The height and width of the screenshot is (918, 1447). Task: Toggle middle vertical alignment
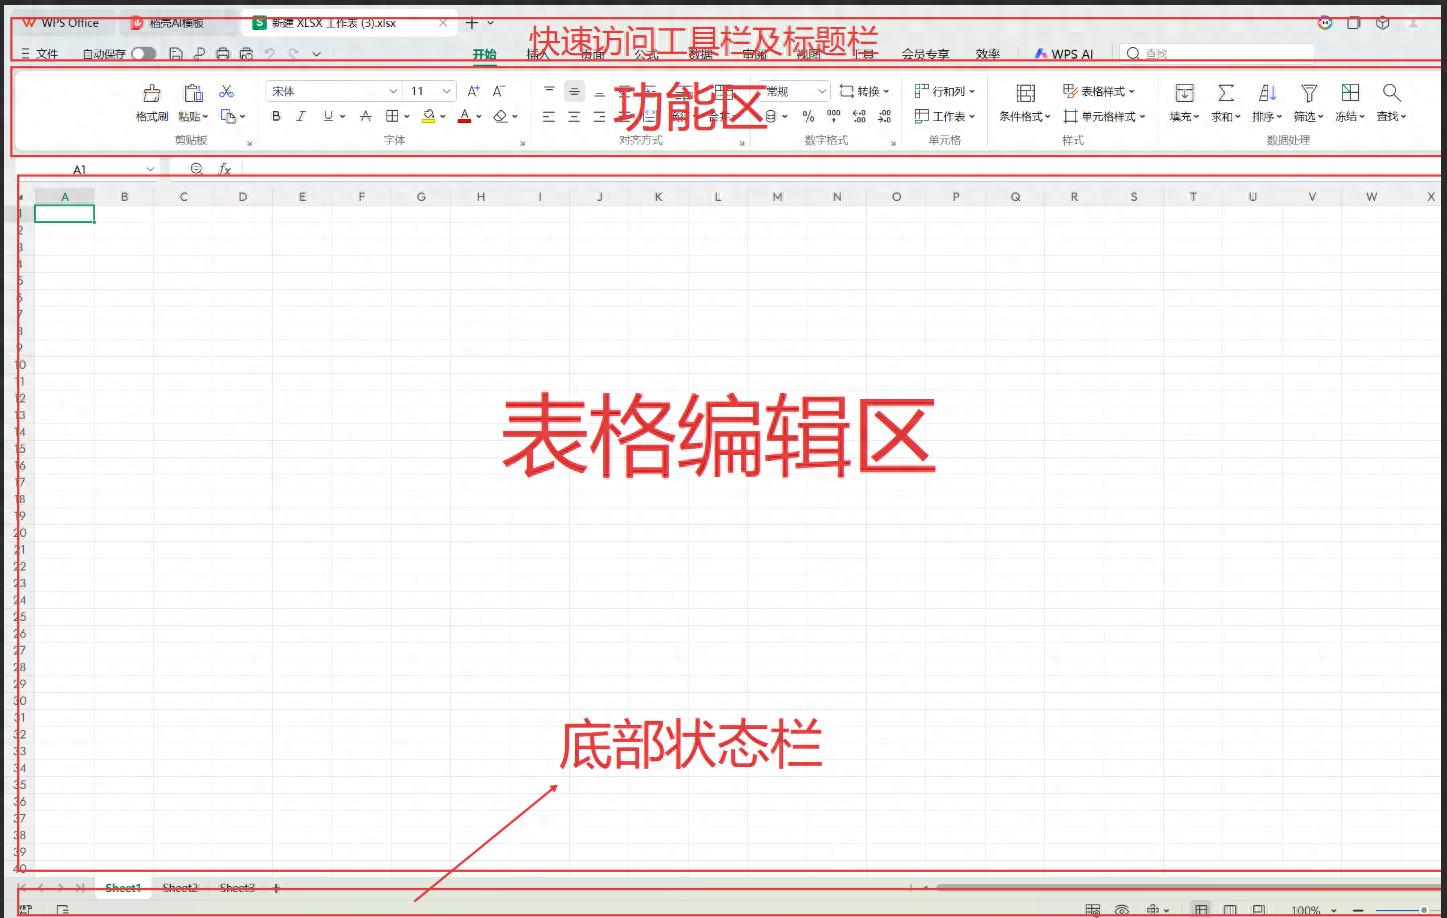[x=574, y=91]
